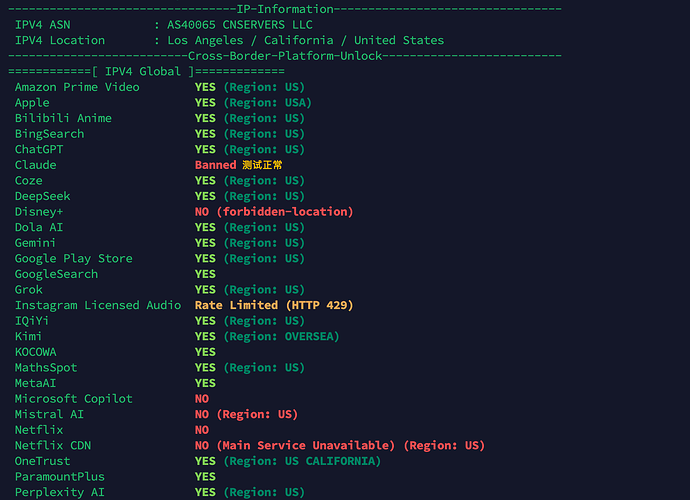Click the 'Cross-Border-Platform-Unlock' header text

click(x=285, y=56)
